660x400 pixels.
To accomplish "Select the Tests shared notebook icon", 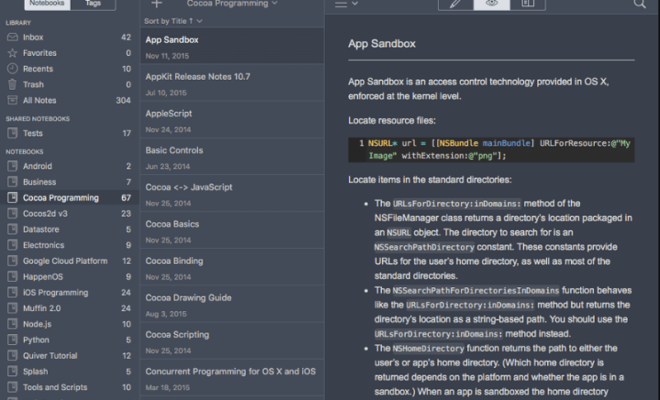I will pyautogui.click(x=13, y=133).
